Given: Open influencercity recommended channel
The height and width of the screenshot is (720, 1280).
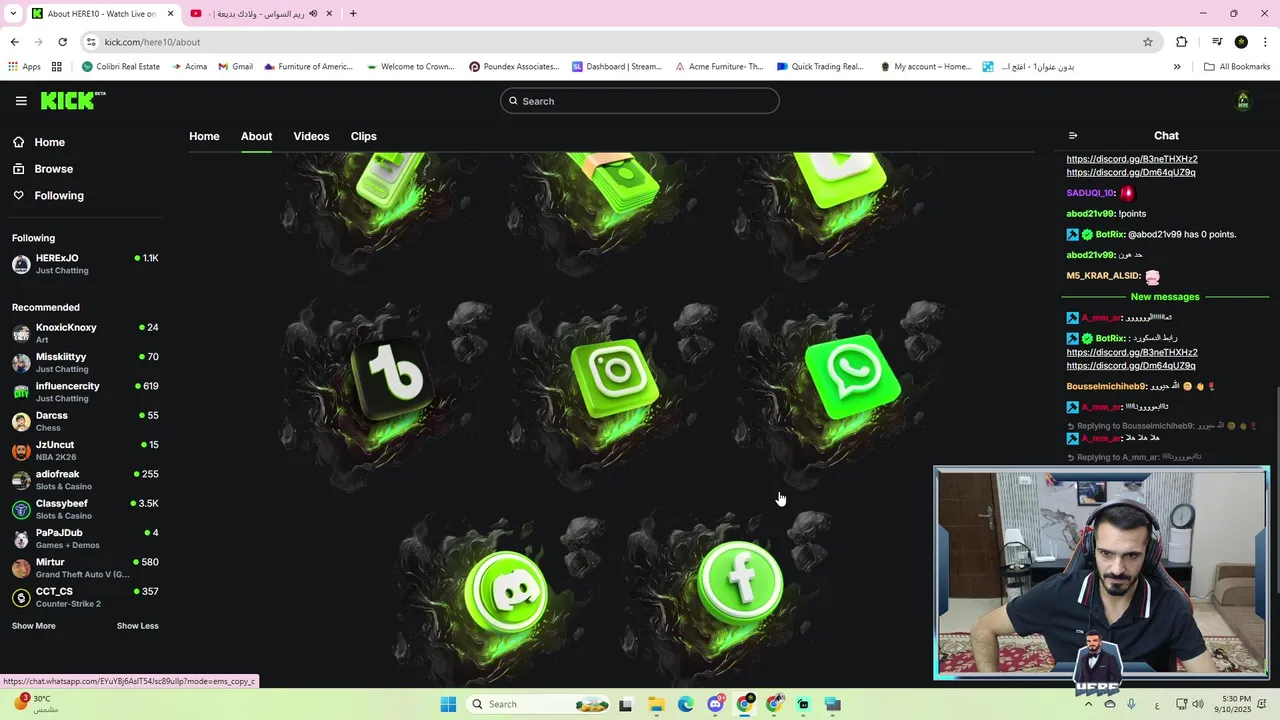Looking at the screenshot, I should click(85, 392).
